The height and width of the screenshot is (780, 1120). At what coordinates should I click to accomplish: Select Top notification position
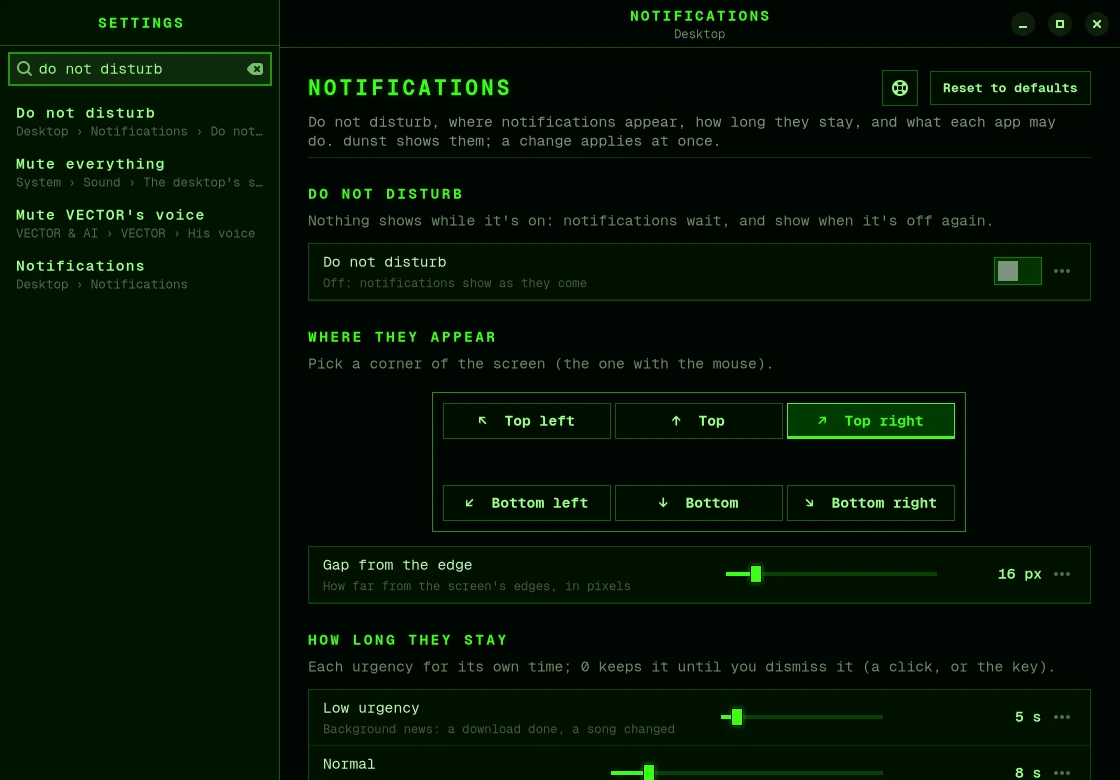tap(699, 421)
